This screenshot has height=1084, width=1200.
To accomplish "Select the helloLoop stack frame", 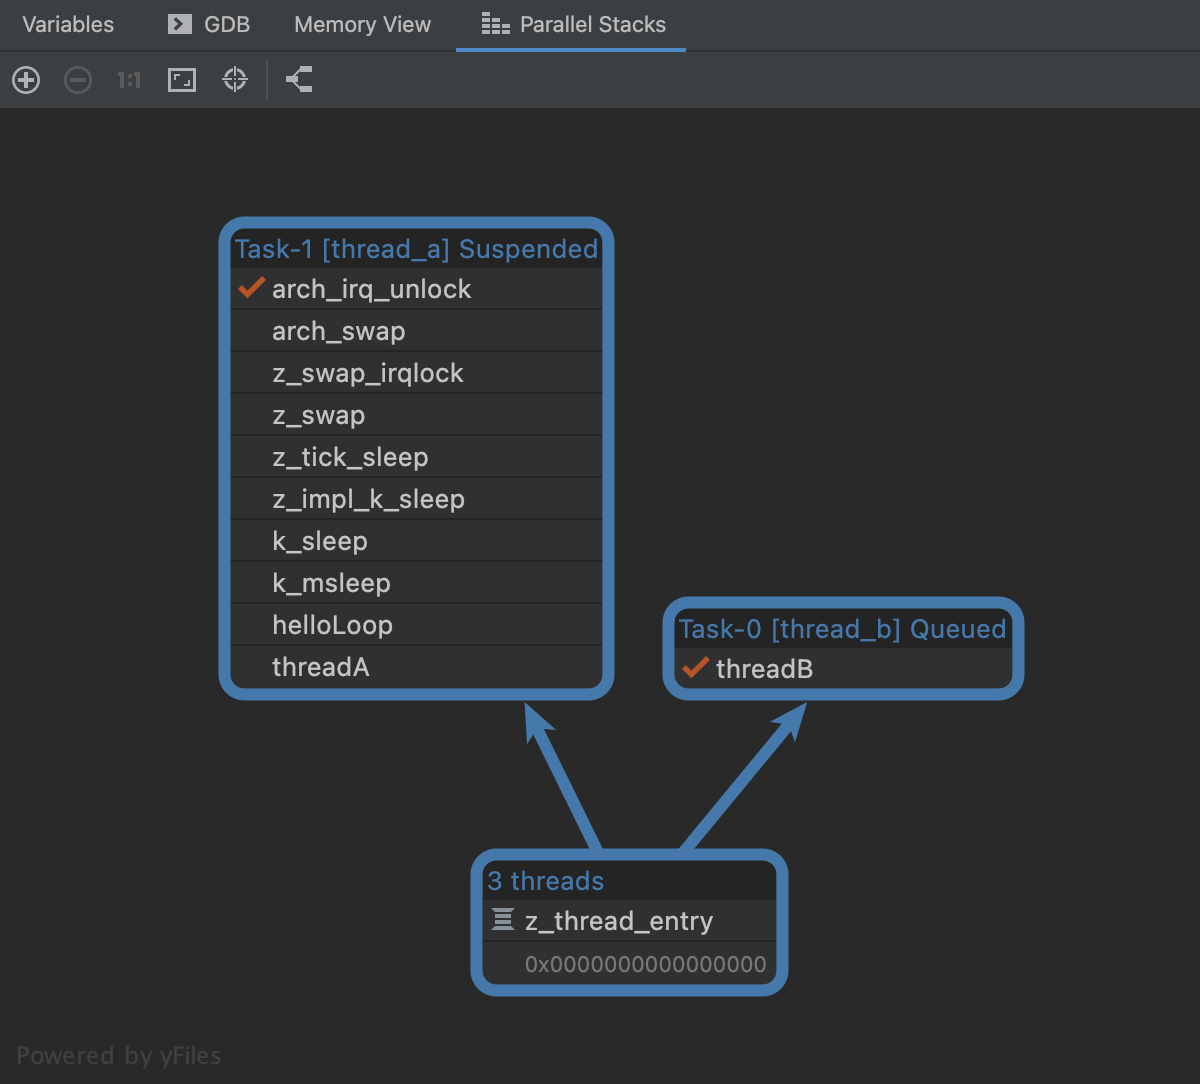I will tap(332, 625).
